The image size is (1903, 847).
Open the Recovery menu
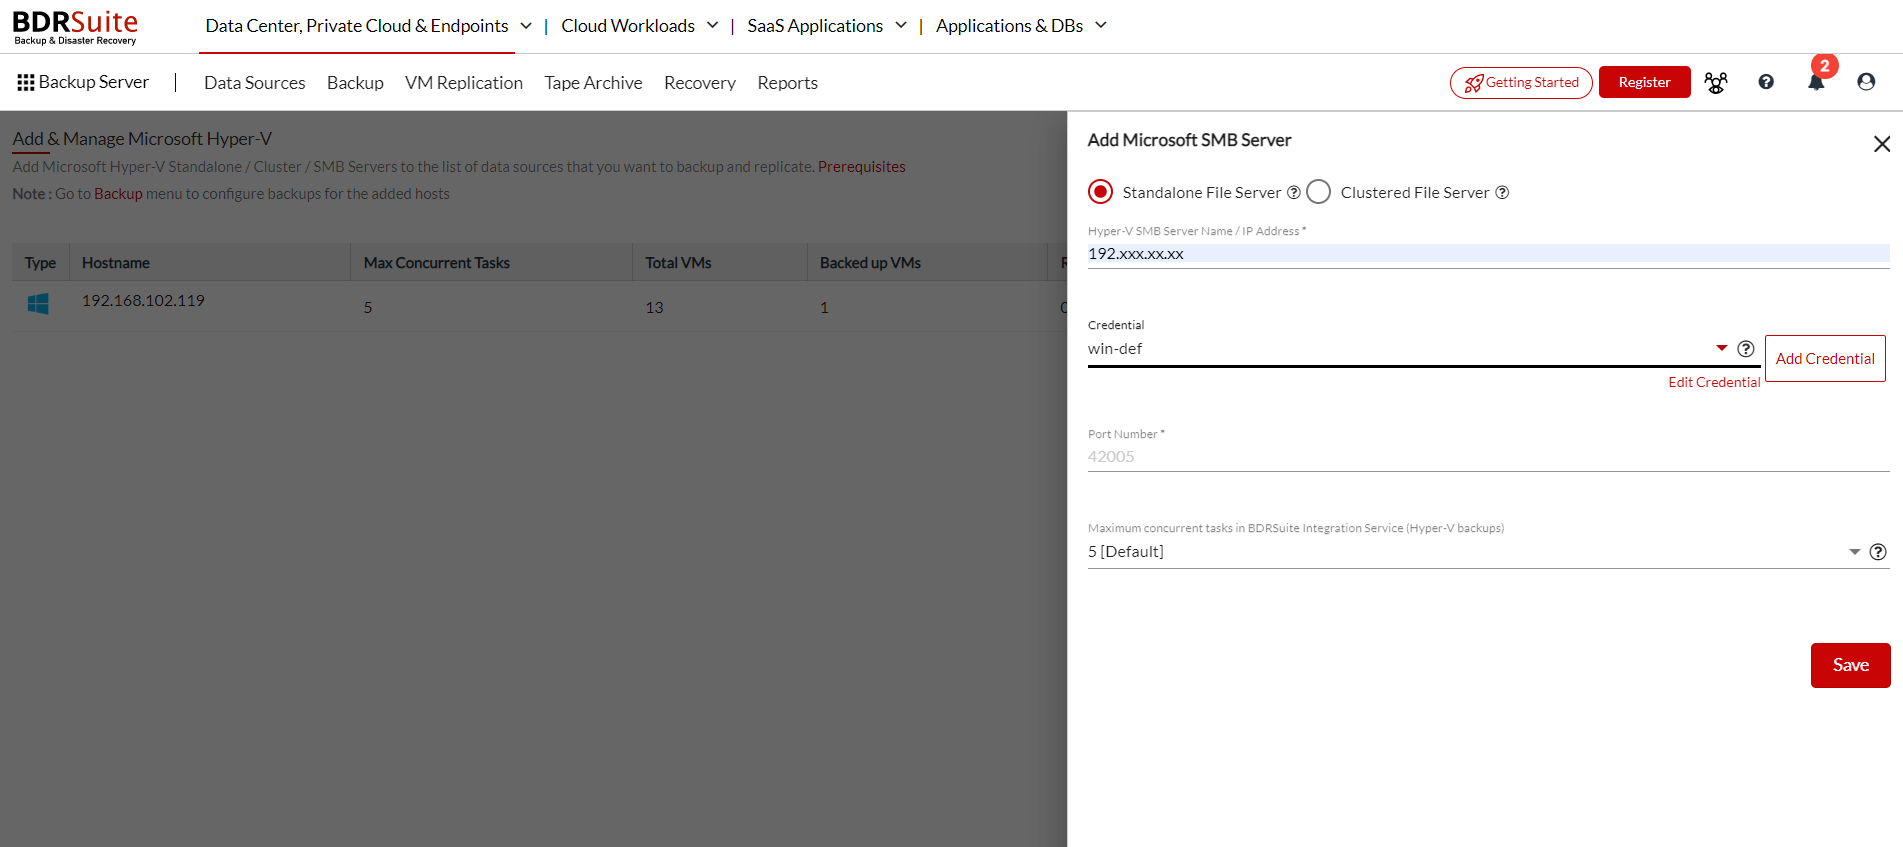700,83
